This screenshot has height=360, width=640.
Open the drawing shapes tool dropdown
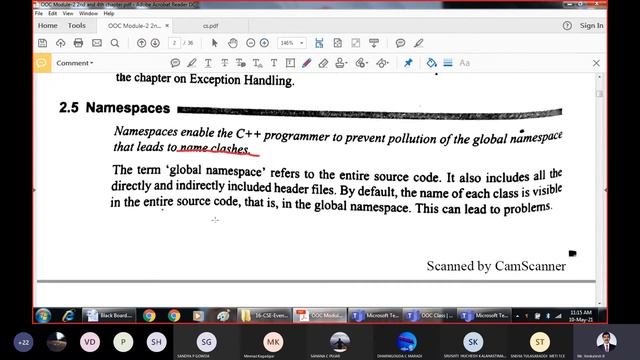[x=382, y=63]
